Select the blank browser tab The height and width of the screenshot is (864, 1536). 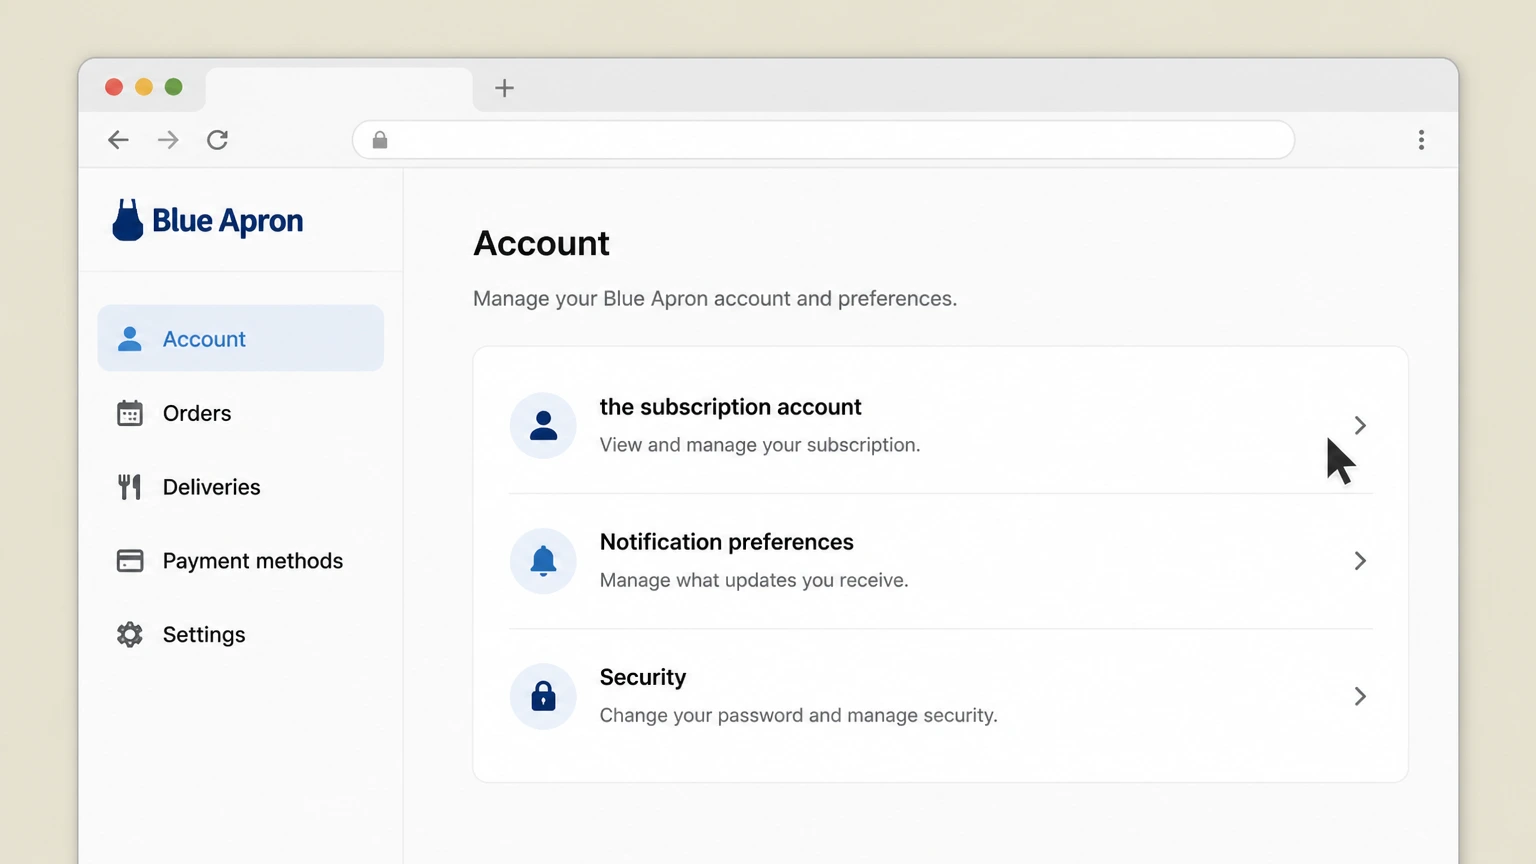pyautogui.click(x=339, y=89)
